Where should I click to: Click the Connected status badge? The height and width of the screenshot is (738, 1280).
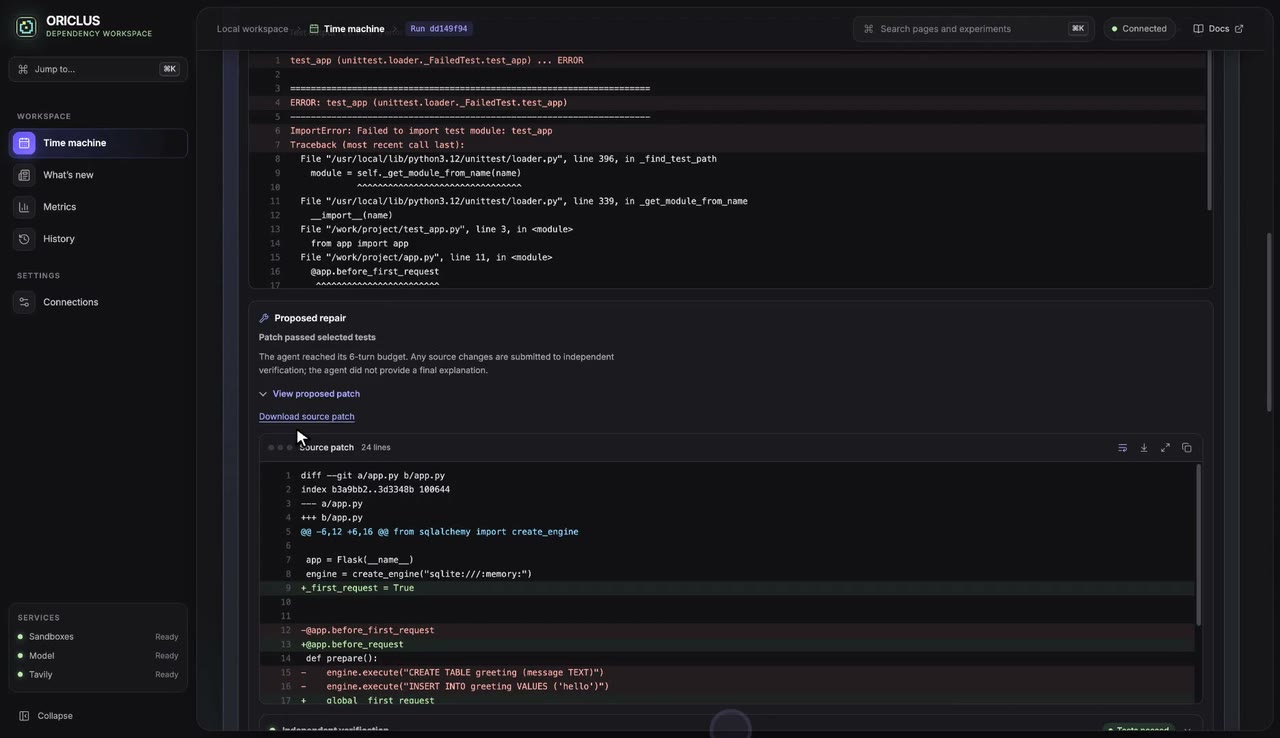1139,29
